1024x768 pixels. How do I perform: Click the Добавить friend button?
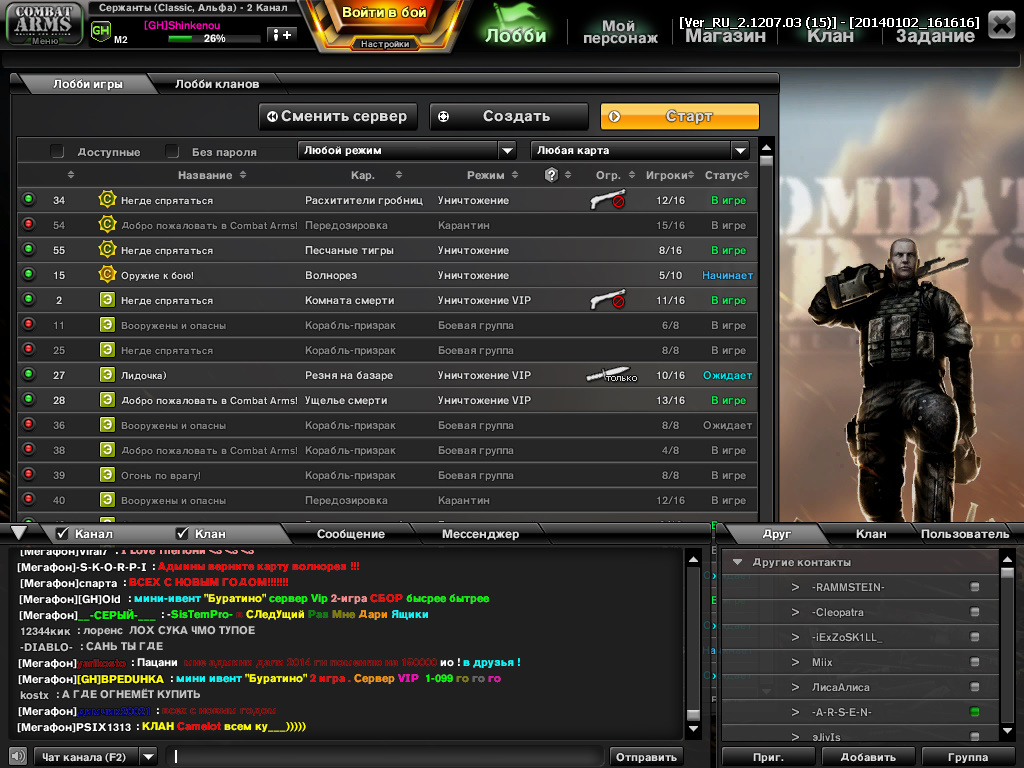pos(868,757)
